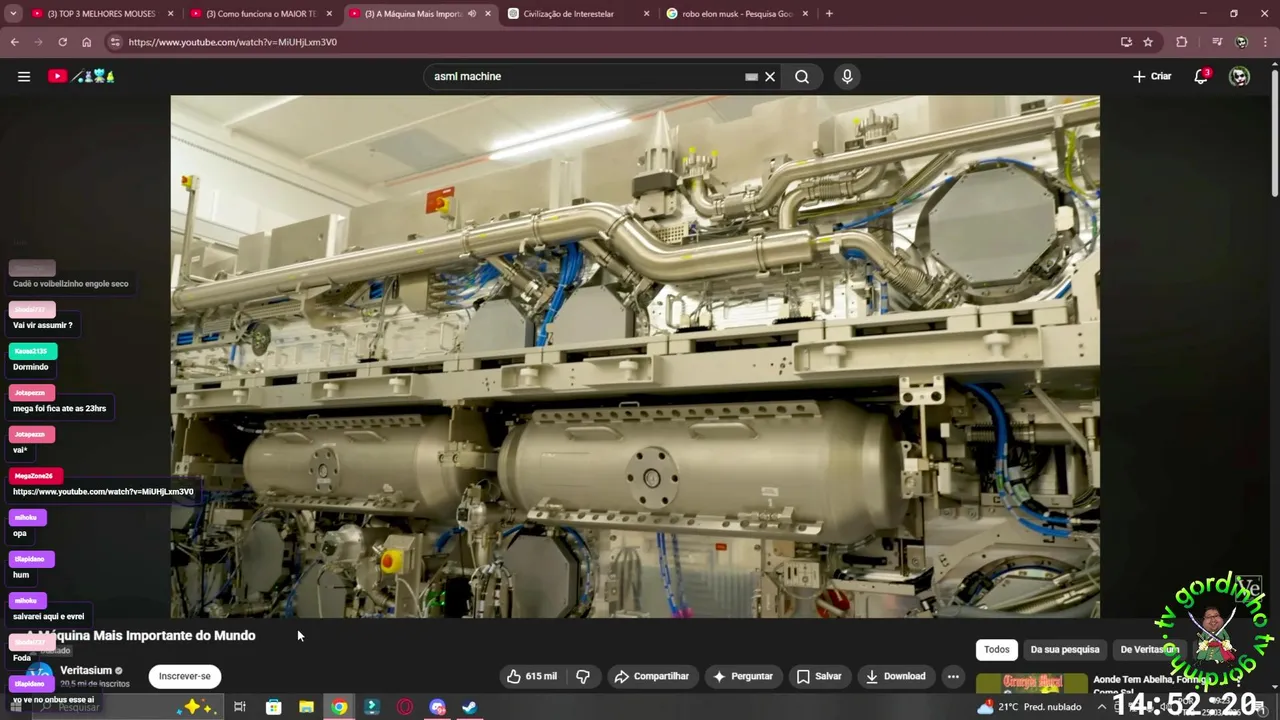This screenshot has width=1280, height=720.
Task: Open the on-screen keyboard in search box
Action: pos(751,76)
